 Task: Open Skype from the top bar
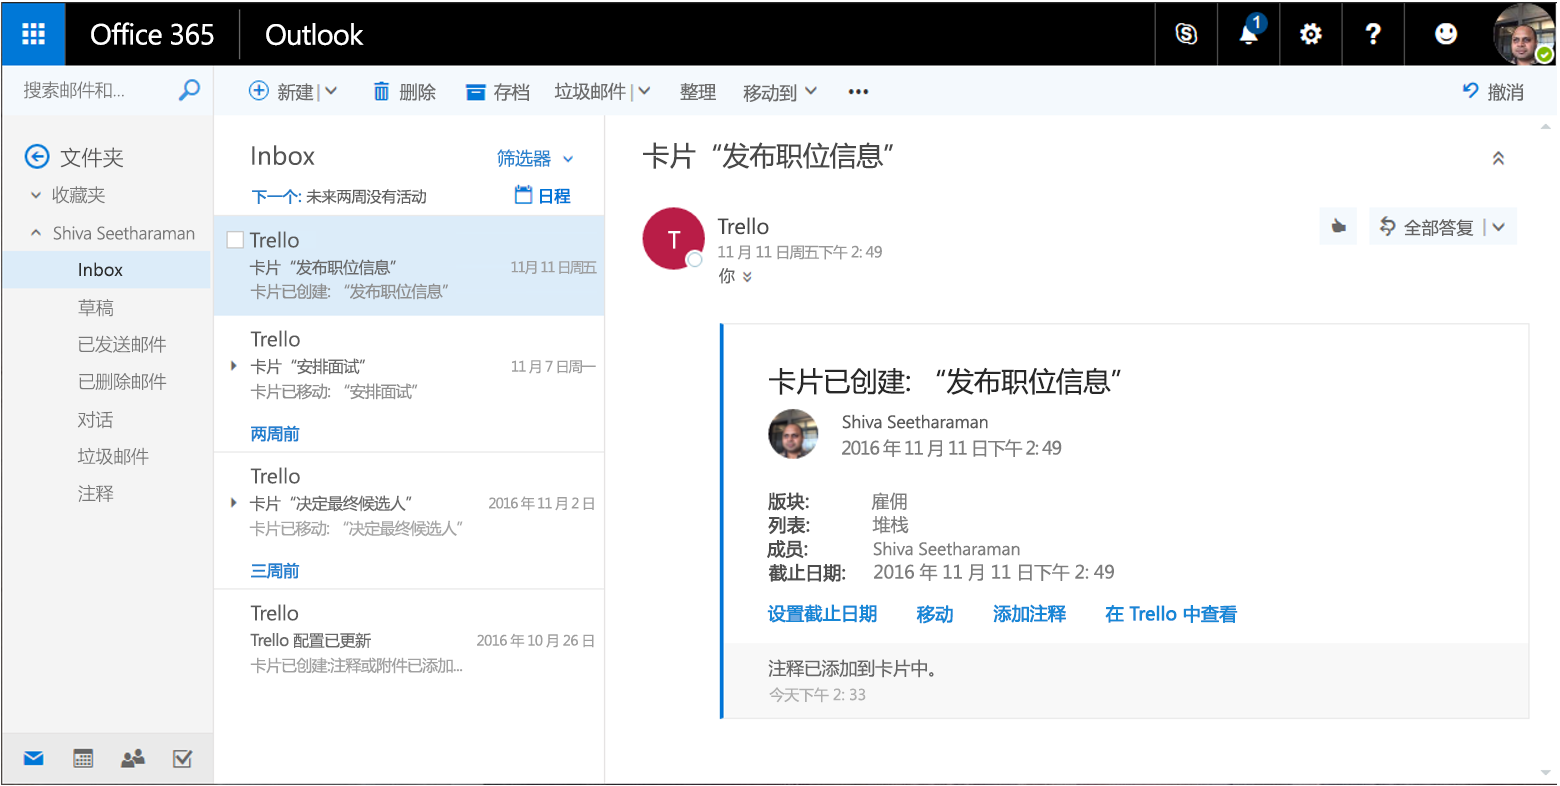pyautogui.click(x=1186, y=34)
